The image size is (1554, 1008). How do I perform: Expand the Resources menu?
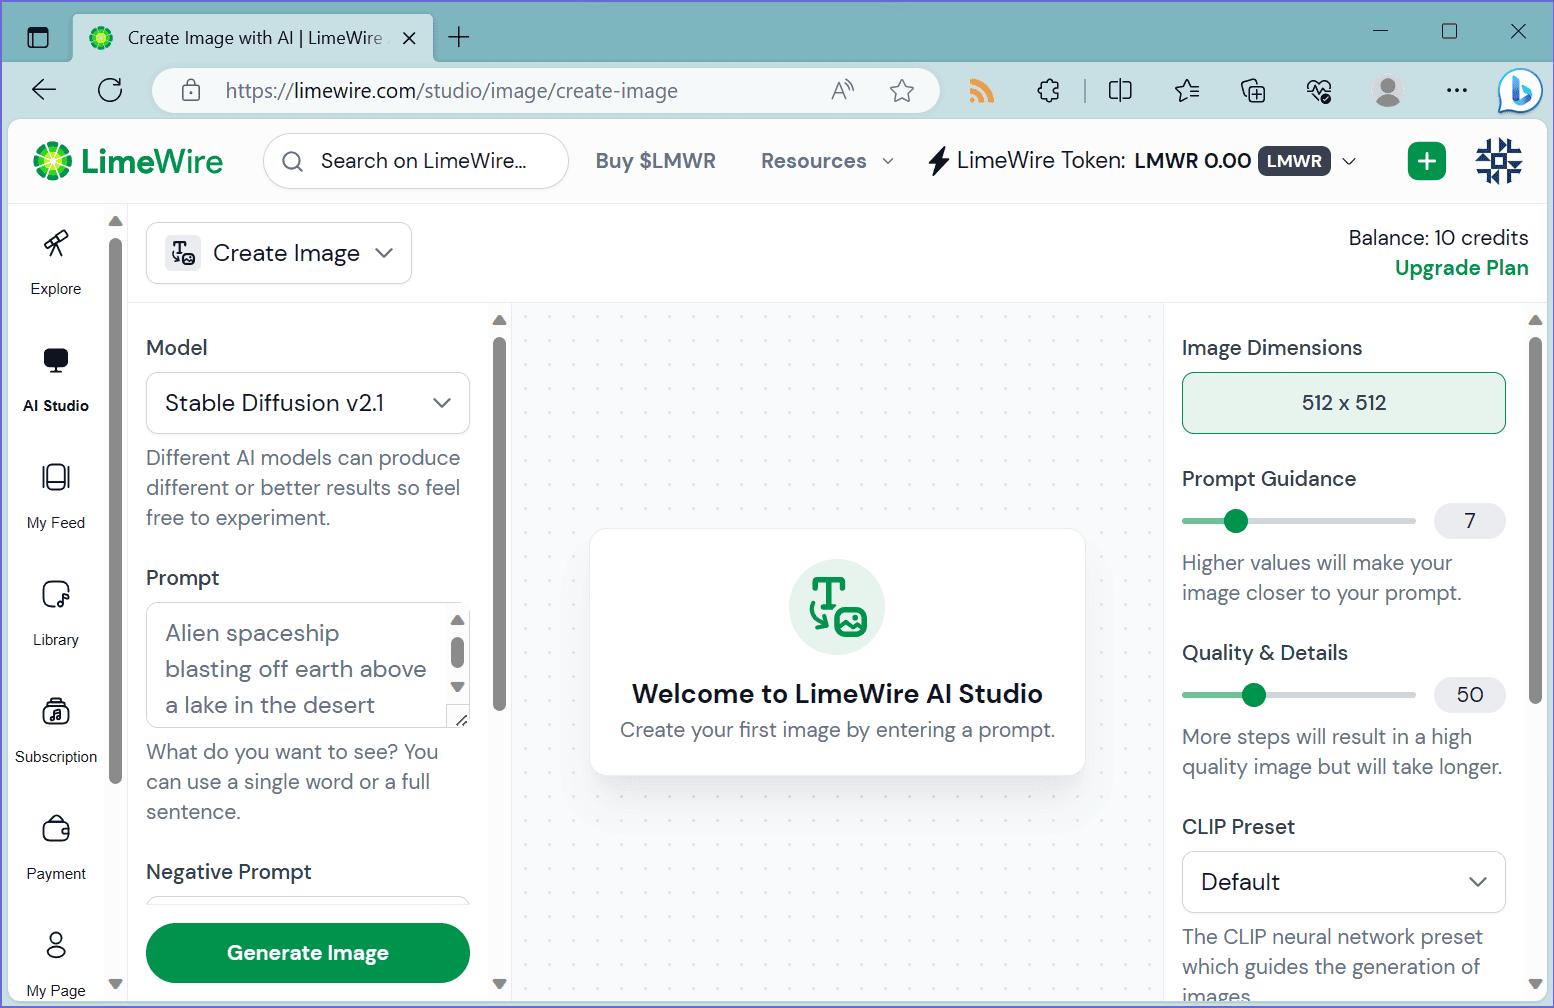(827, 161)
